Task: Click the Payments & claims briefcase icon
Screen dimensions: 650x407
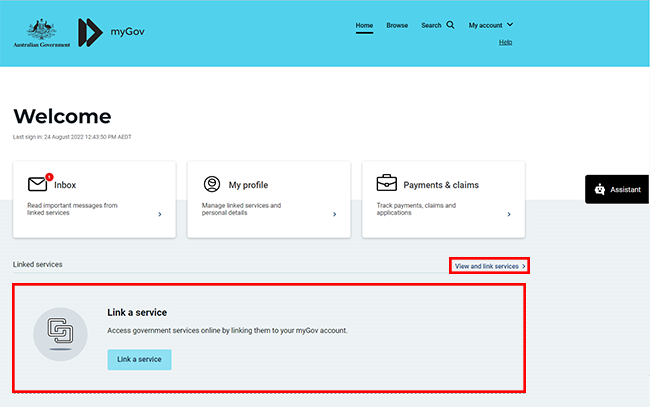Action: [386, 184]
